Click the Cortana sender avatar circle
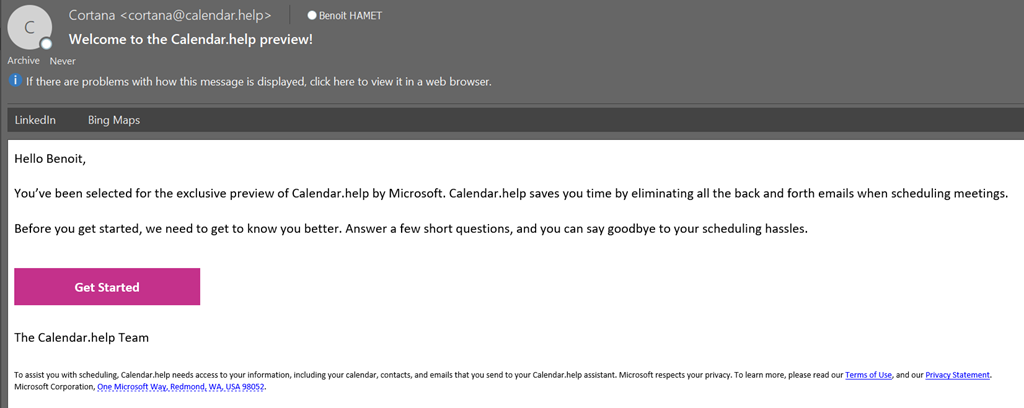 click(28, 26)
